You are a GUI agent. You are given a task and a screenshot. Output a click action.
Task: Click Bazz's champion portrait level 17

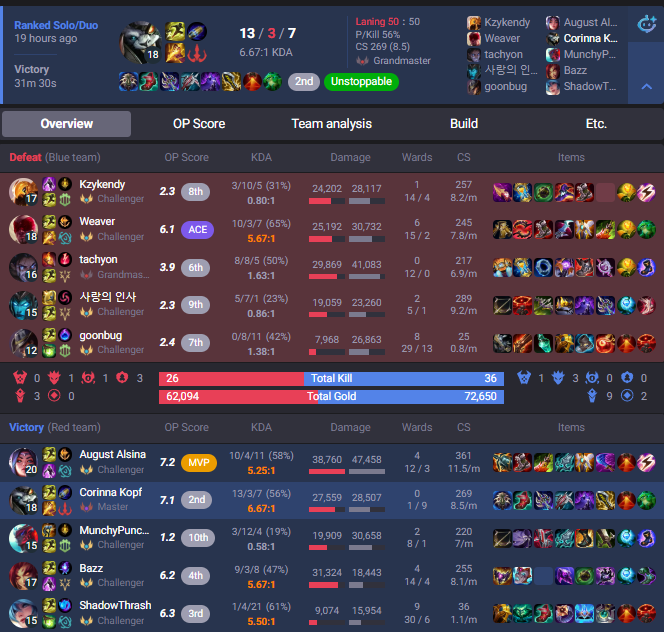24,576
